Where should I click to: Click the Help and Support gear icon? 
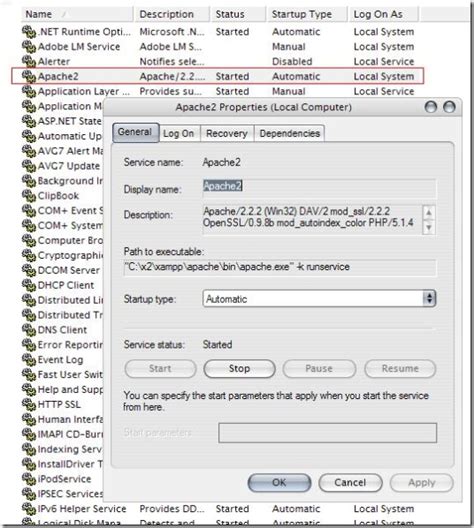tap(29, 390)
